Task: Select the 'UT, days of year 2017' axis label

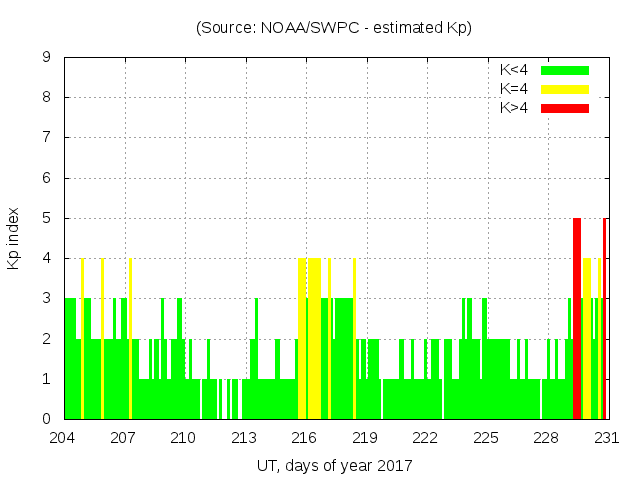Action: point(334,465)
